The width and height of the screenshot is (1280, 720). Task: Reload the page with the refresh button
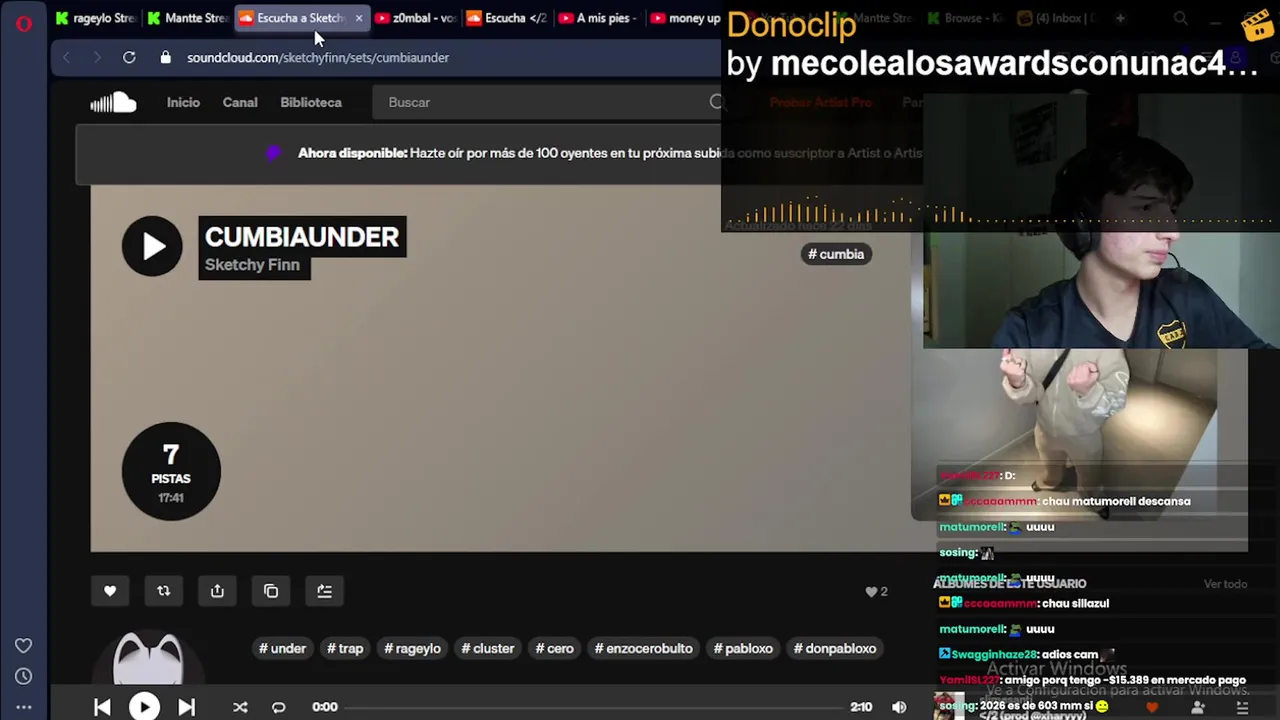pos(129,58)
